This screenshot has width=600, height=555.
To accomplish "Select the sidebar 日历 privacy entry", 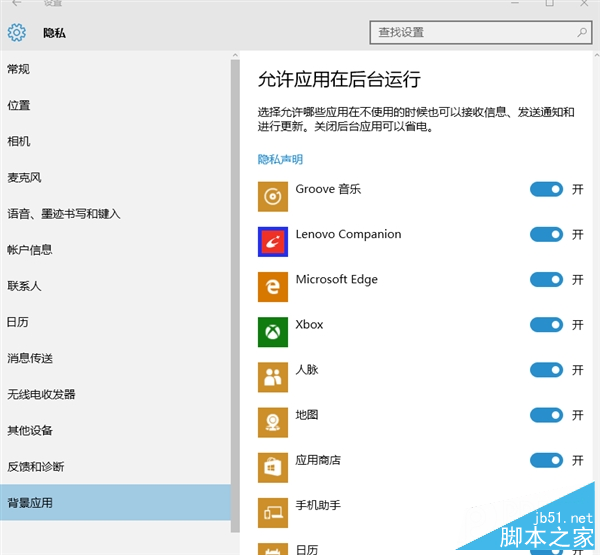I will point(115,322).
